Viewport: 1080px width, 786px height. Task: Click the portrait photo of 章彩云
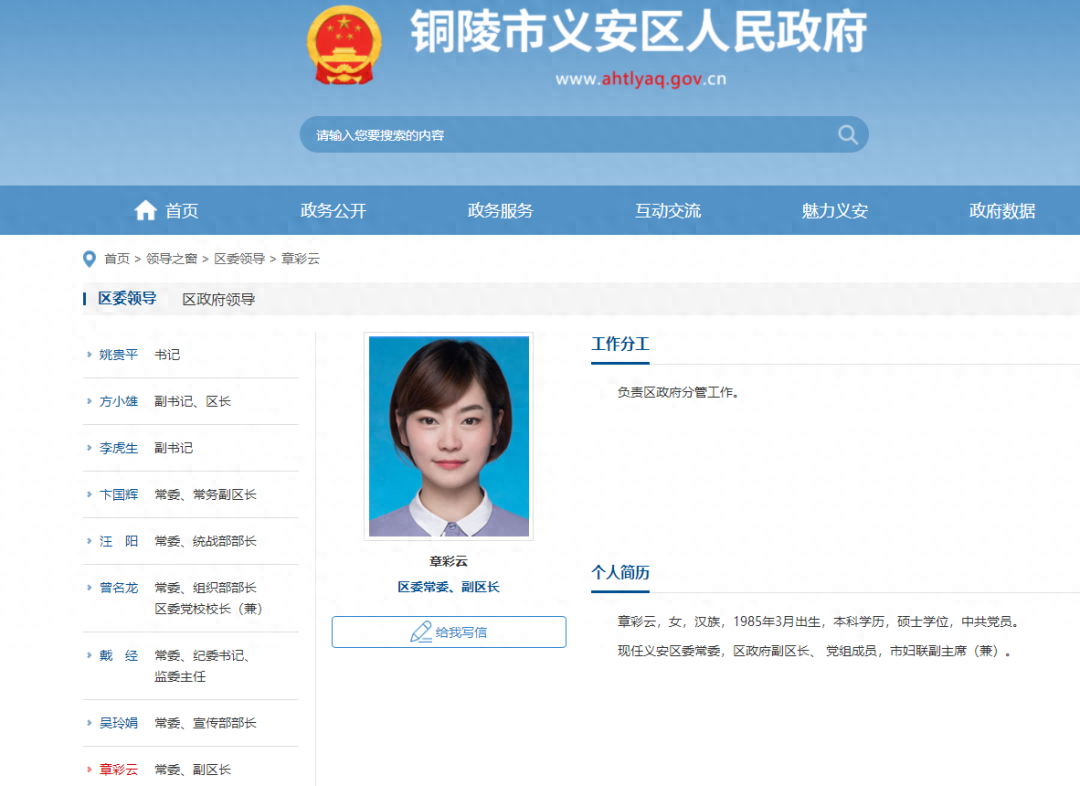[448, 436]
